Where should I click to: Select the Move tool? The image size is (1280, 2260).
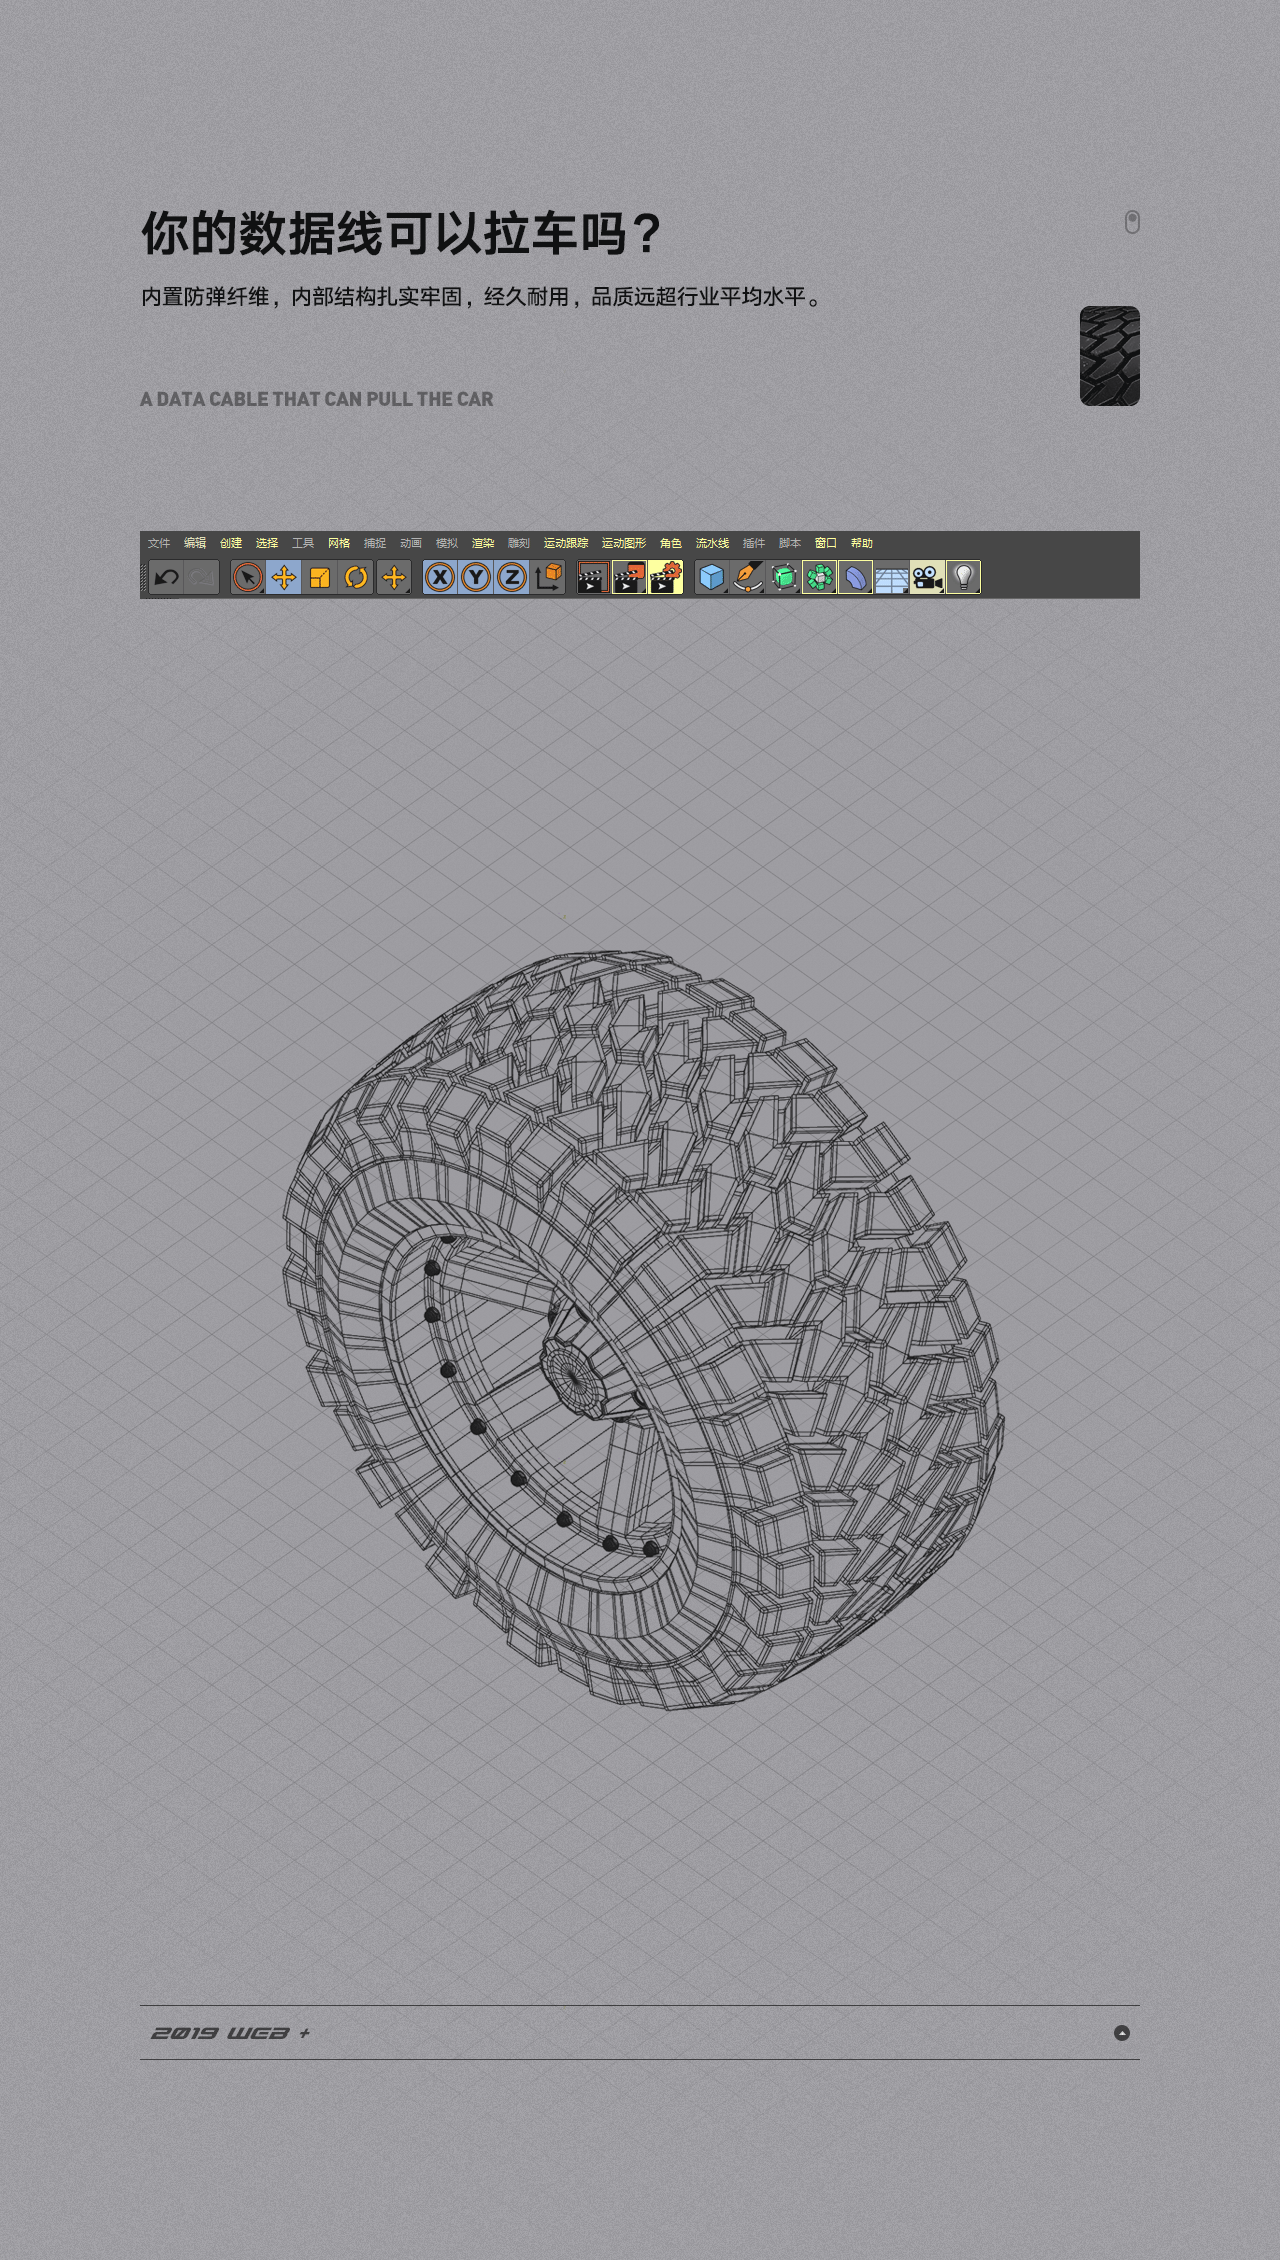(x=284, y=578)
